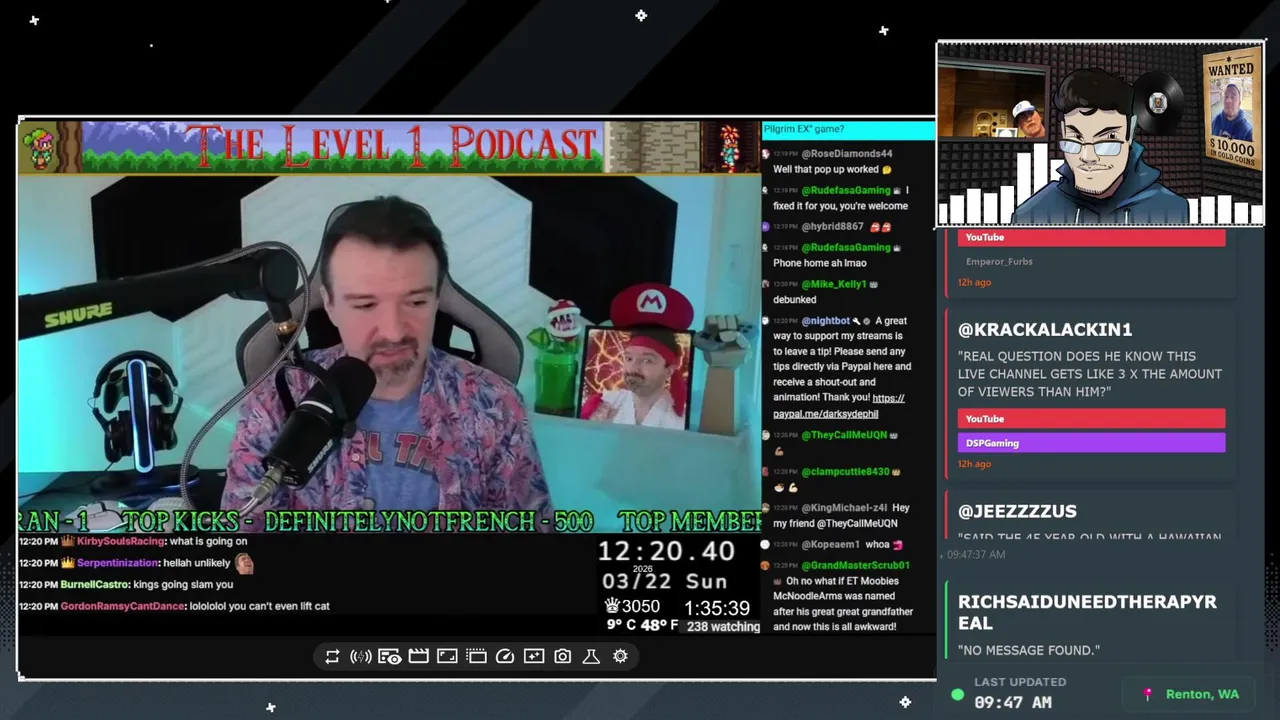Click the first @RudefasaGaming chat name
This screenshot has height=720, width=1280.
845,190
